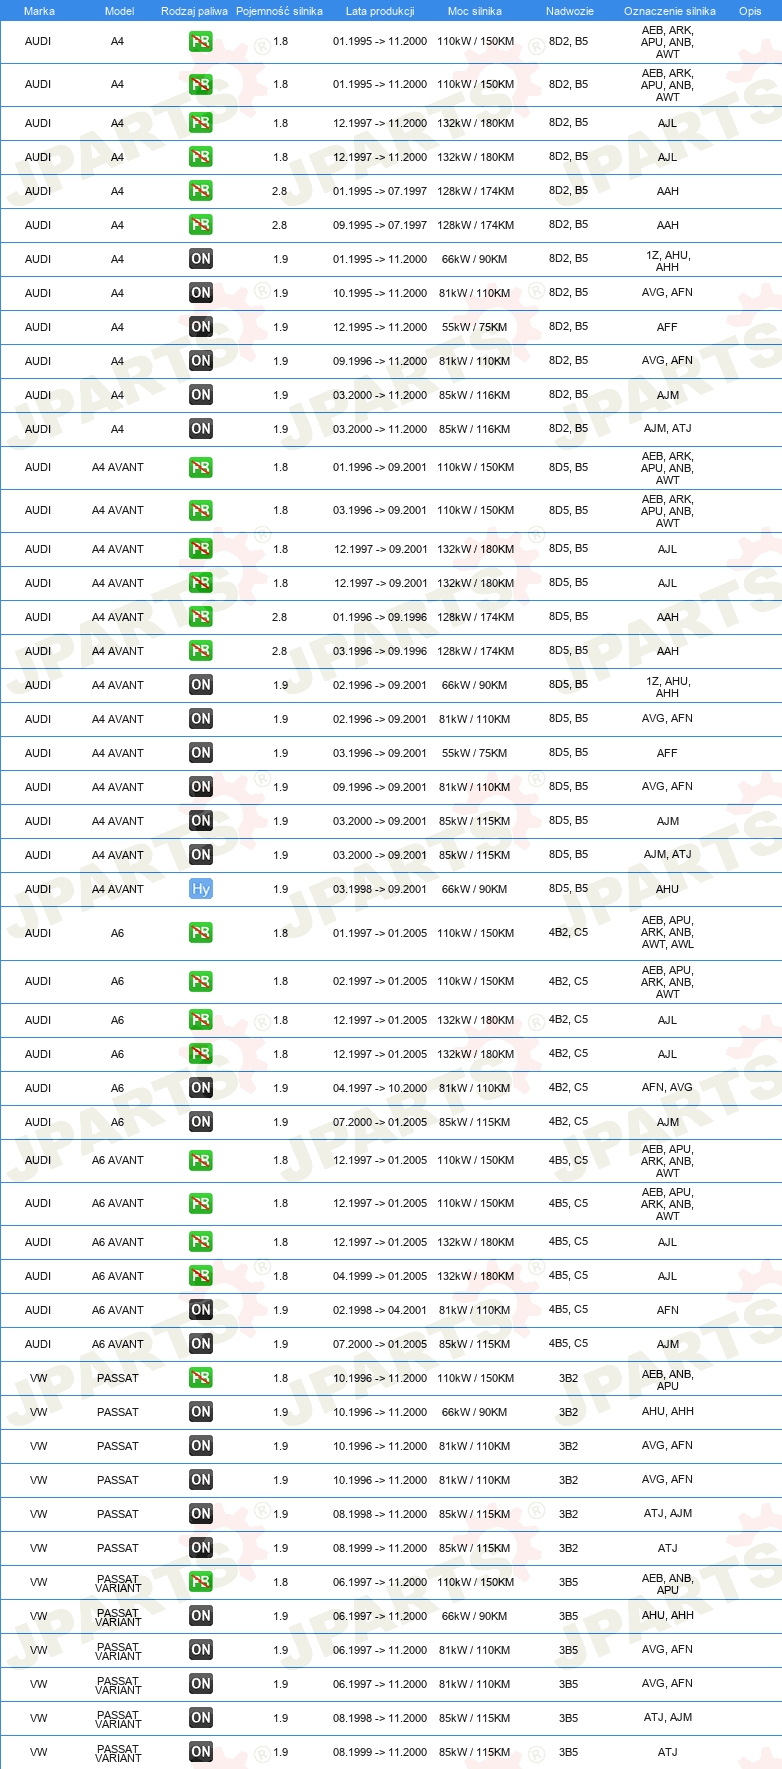Screen dimensions: 782x1769
Task: Click ON icon in A4 AVANT row with AJM only
Action: [x=201, y=820]
